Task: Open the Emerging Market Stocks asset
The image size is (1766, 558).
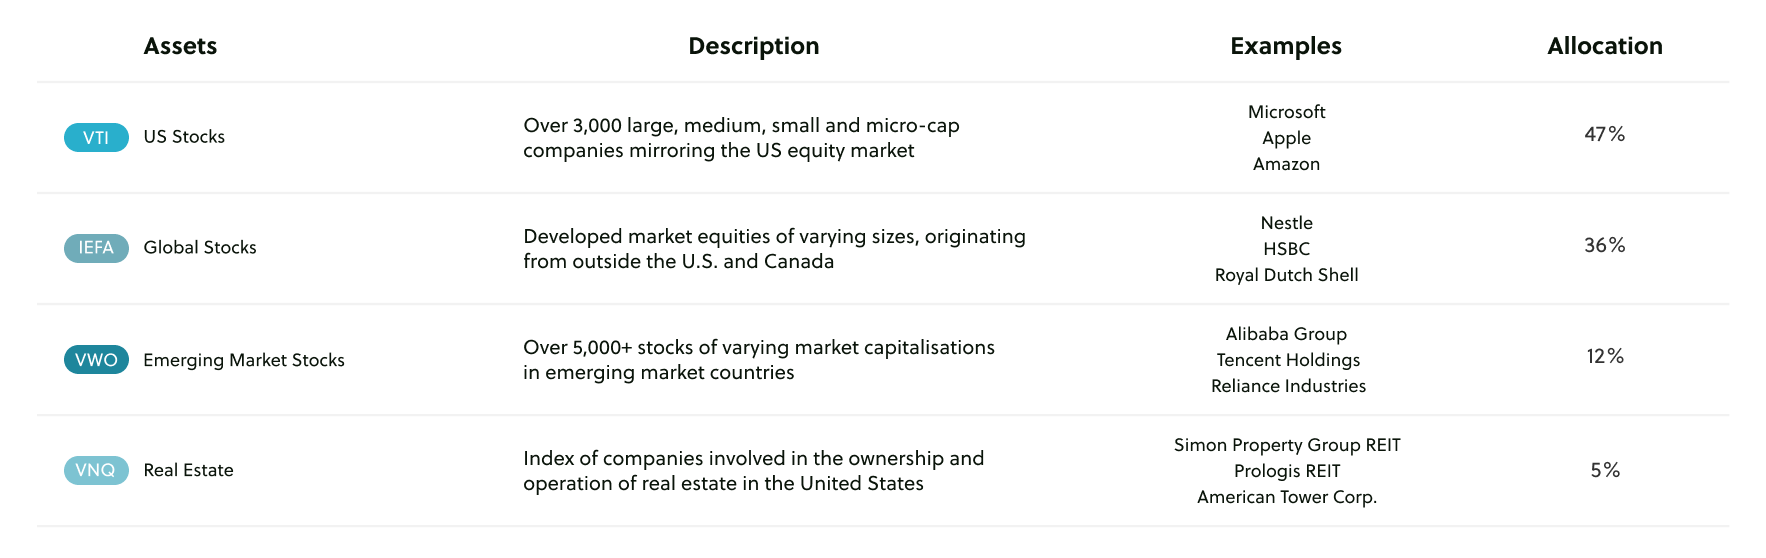Action: point(244,360)
